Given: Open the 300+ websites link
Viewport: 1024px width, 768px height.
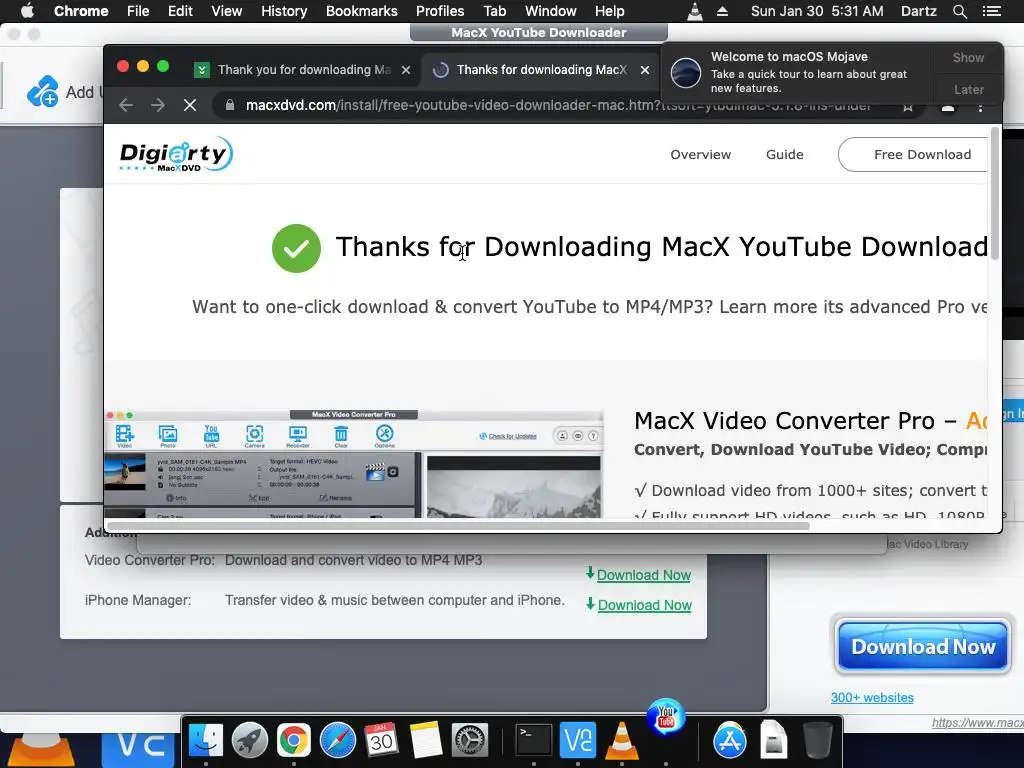Looking at the screenshot, I should coord(872,697).
